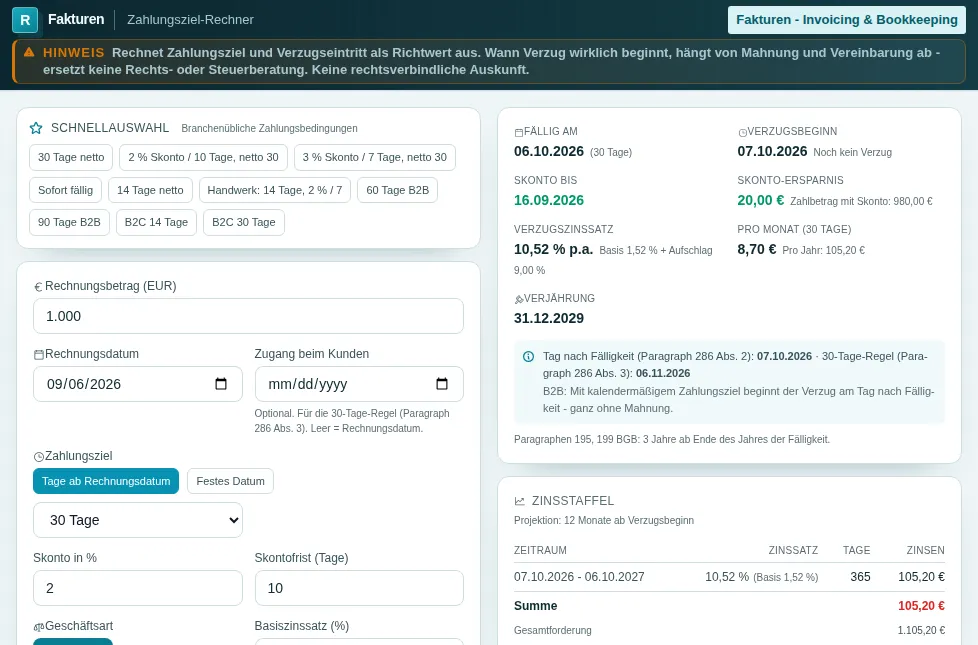The width and height of the screenshot is (978, 645).
Task: Click the chart icon beside Zinsstaffel
Action: coord(520,501)
